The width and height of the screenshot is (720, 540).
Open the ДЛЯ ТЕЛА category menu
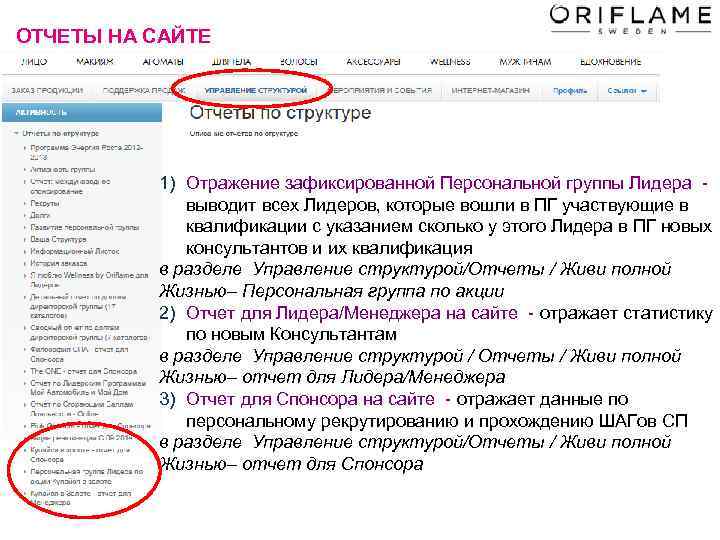[231, 62]
